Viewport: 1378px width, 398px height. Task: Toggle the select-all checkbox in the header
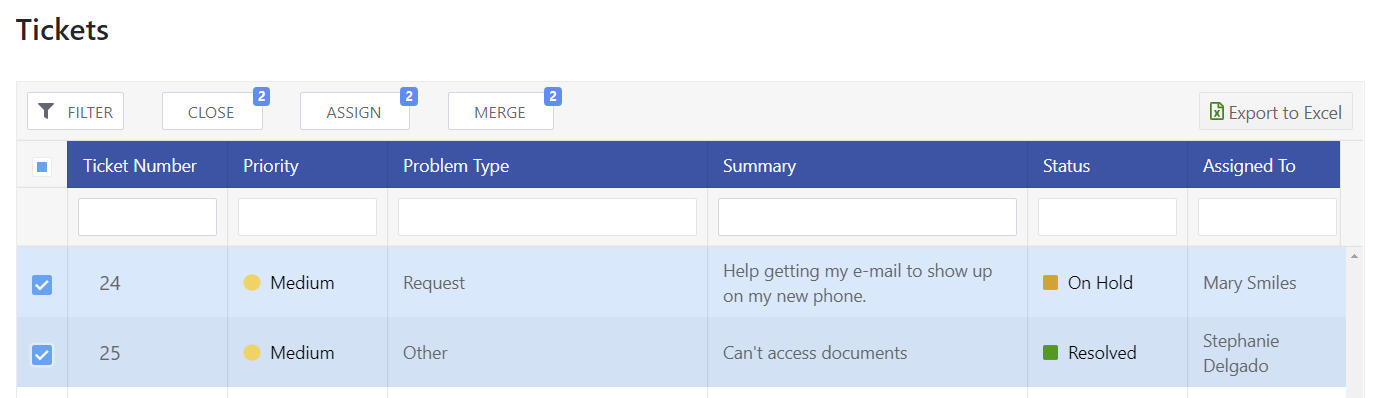point(42,167)
